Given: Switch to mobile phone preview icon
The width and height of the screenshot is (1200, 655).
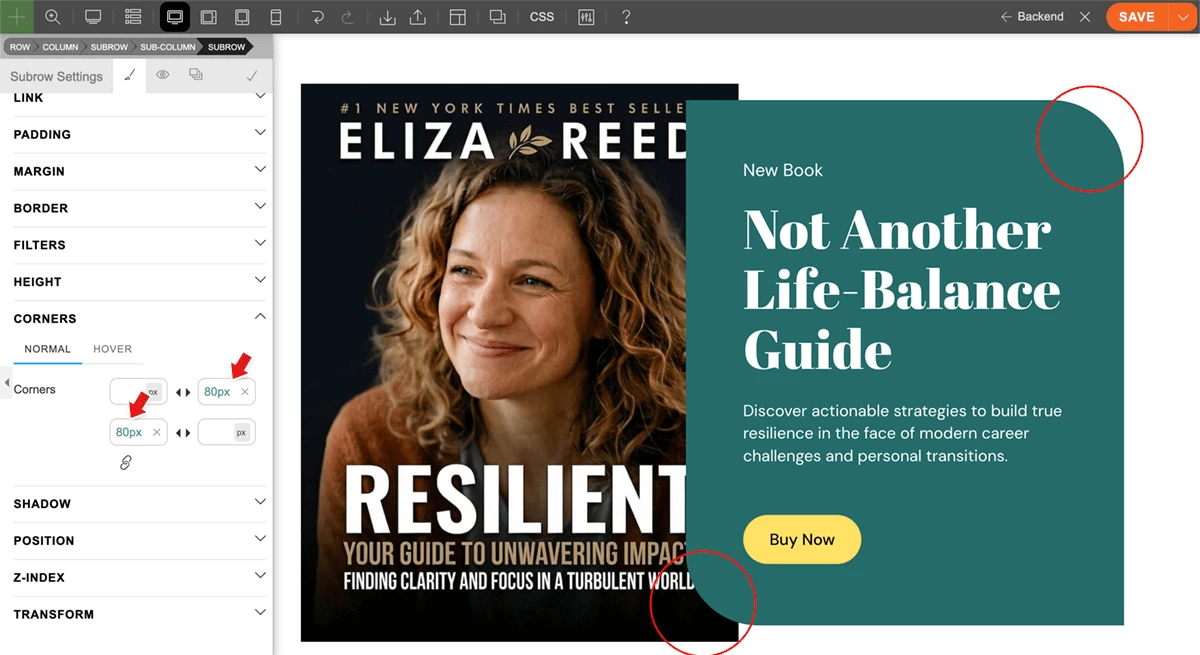Looking at the screenshot, I should tap(276, 17).
